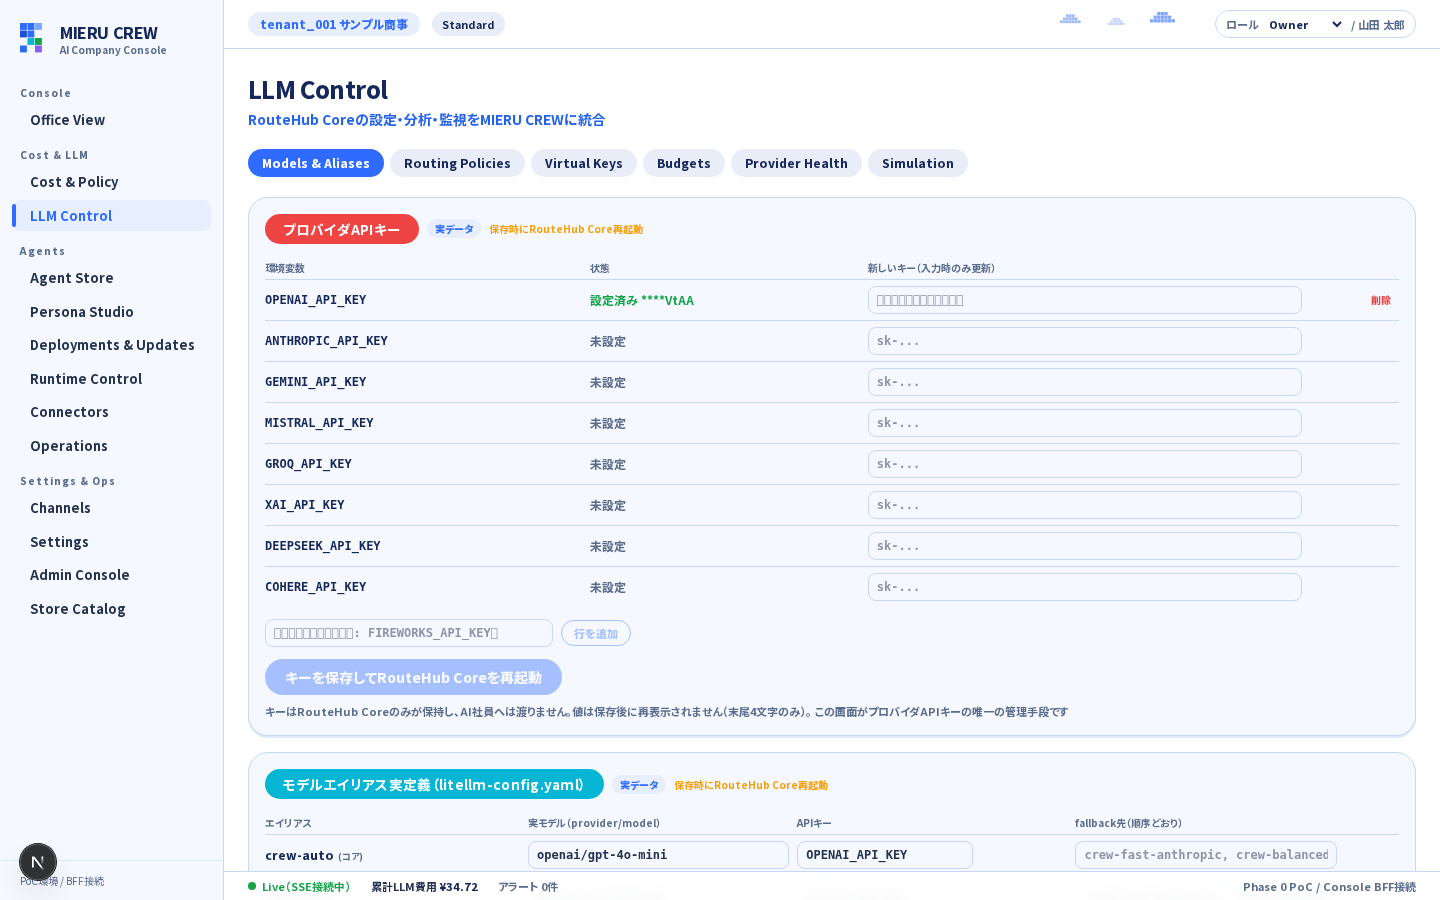Viewport: 1440px width, 900px height.
Task: Click the MIERU CREW pixel logo icon
Action: (31, 38)
